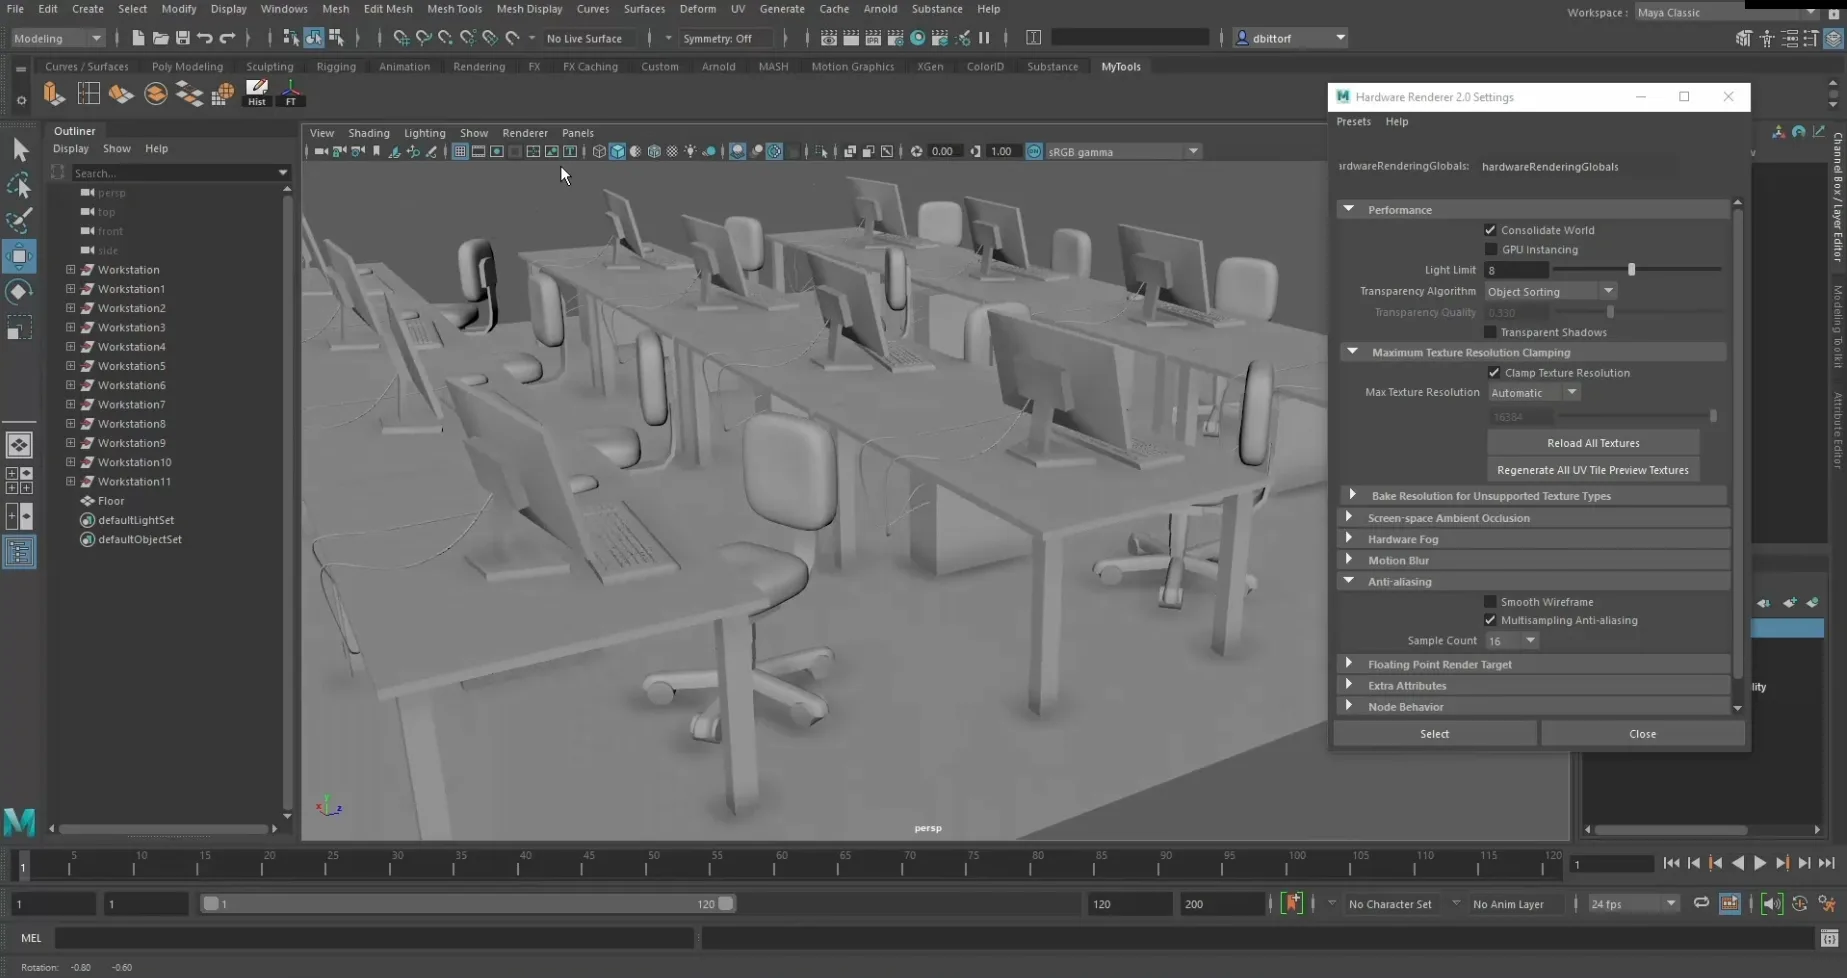Open Transparency Algorithm Object Sorting dropdown
The image size is (1847, 978).
[x=1550, y=291]
